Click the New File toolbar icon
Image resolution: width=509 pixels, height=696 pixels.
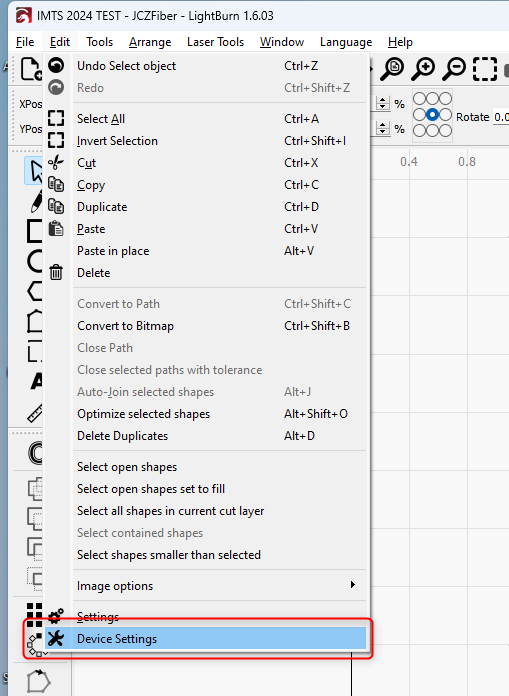pyautogui.click(x=31, y=69)
